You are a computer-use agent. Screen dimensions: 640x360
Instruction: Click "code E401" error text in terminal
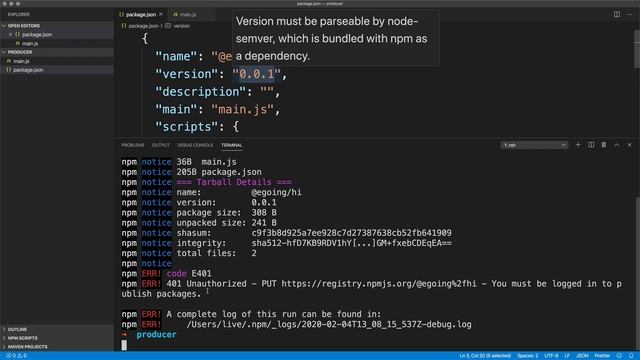tap(189, 274)
